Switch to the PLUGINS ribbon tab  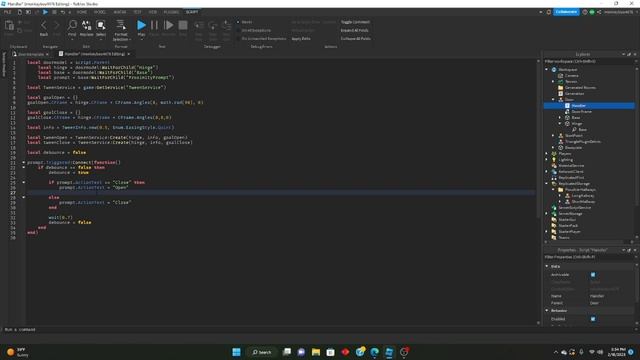click(171, 12)
